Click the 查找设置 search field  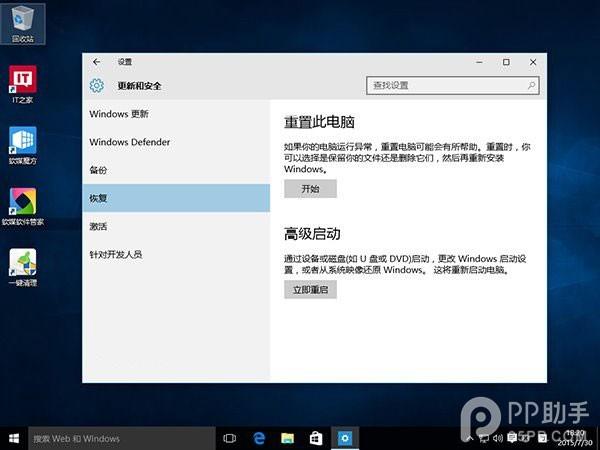pos(453,85)
